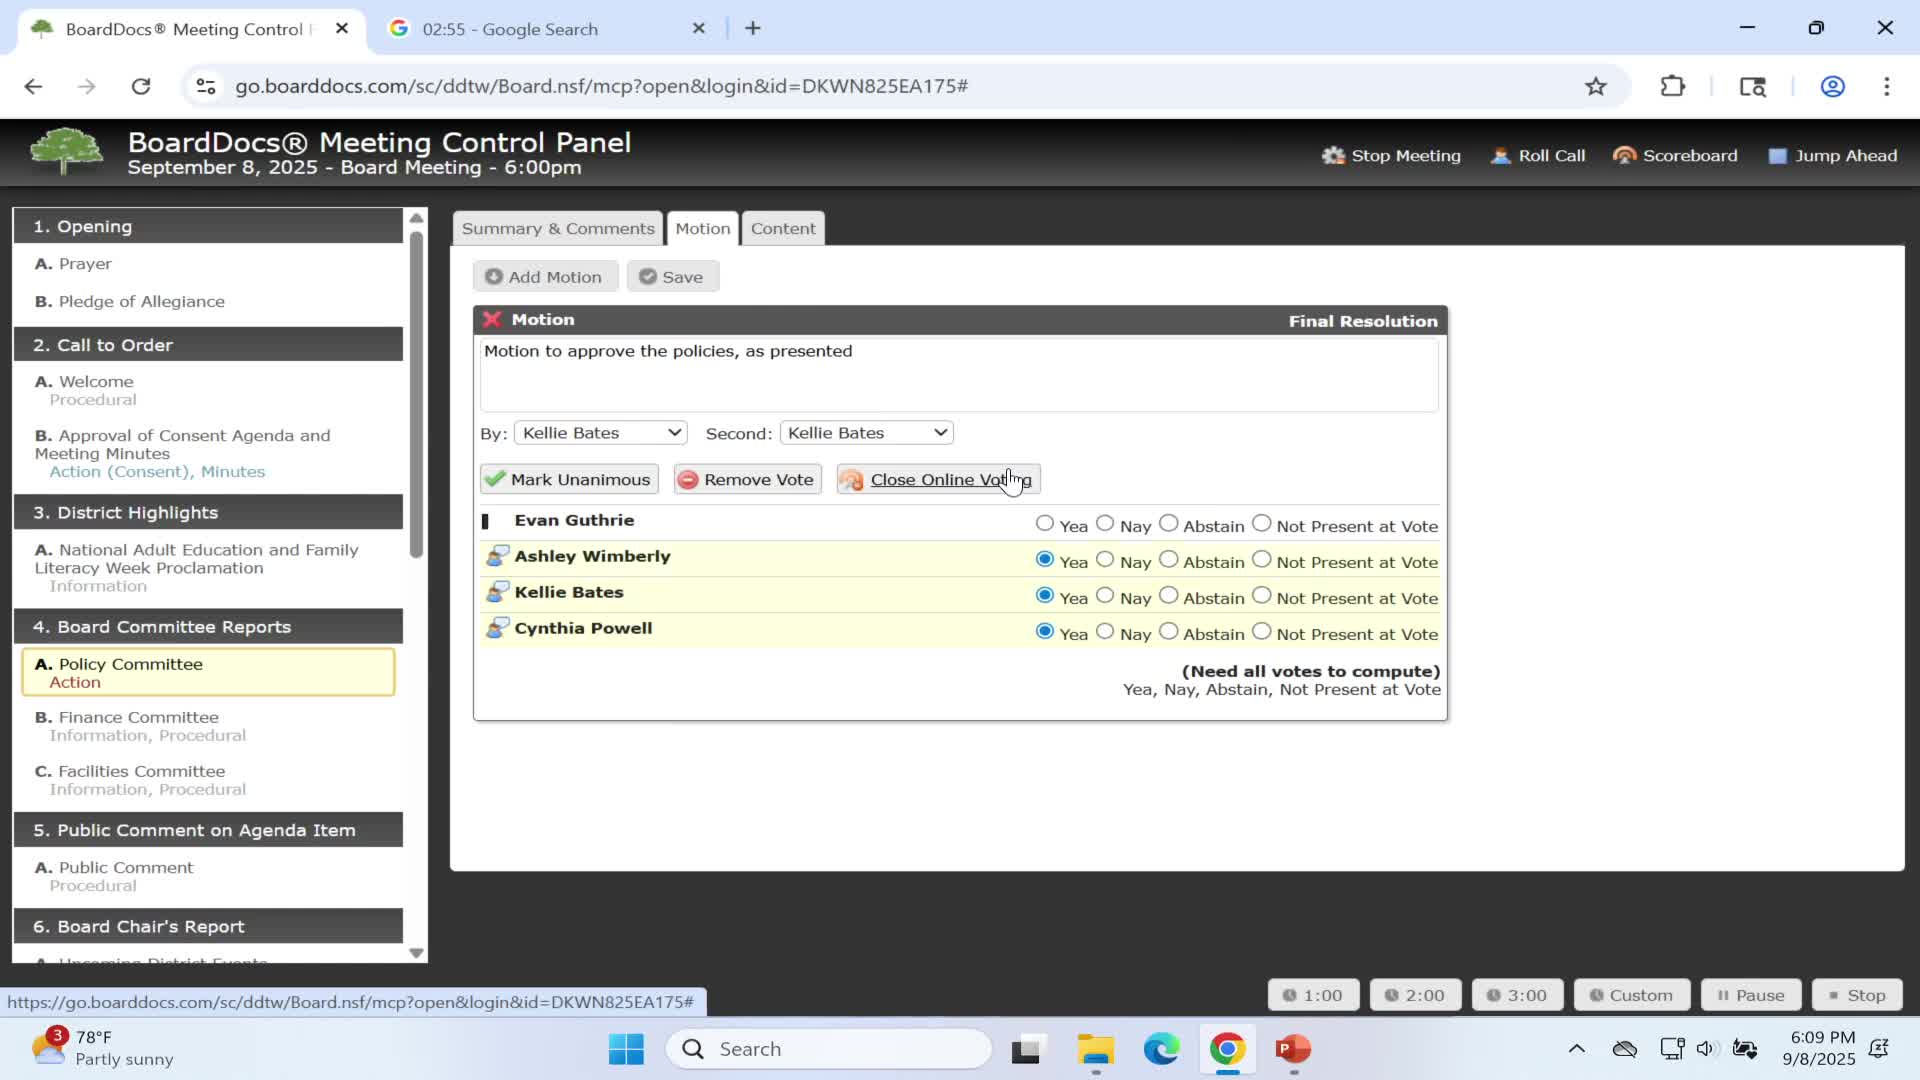1920x1080 pixels.
Task: Click the Mark Unanimous button
Action: (x=568, y=480)
